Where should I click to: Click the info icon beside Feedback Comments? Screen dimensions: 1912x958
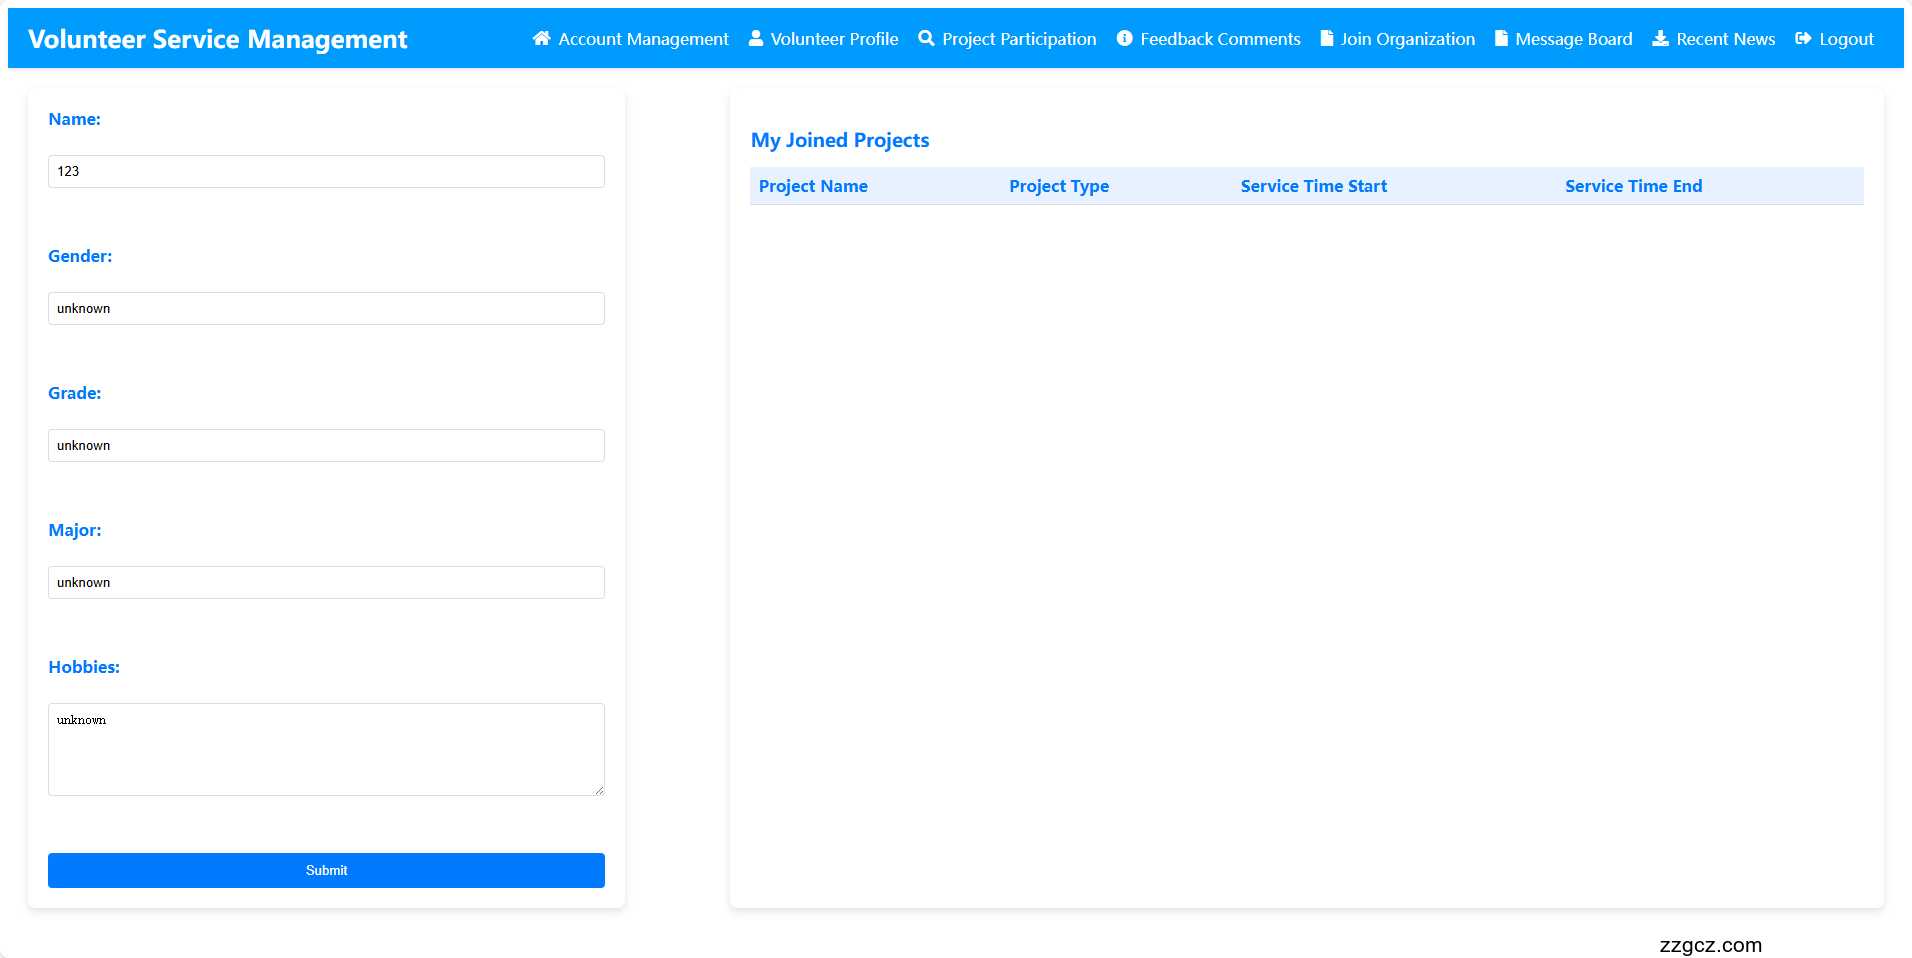click(1124, 39)
